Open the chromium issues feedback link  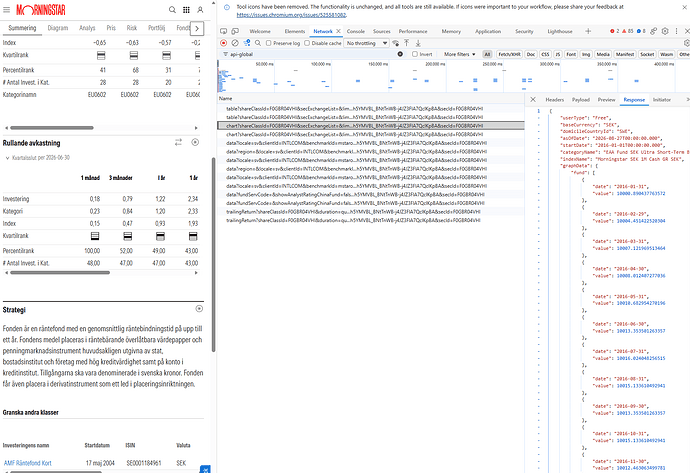pos(291,15)
